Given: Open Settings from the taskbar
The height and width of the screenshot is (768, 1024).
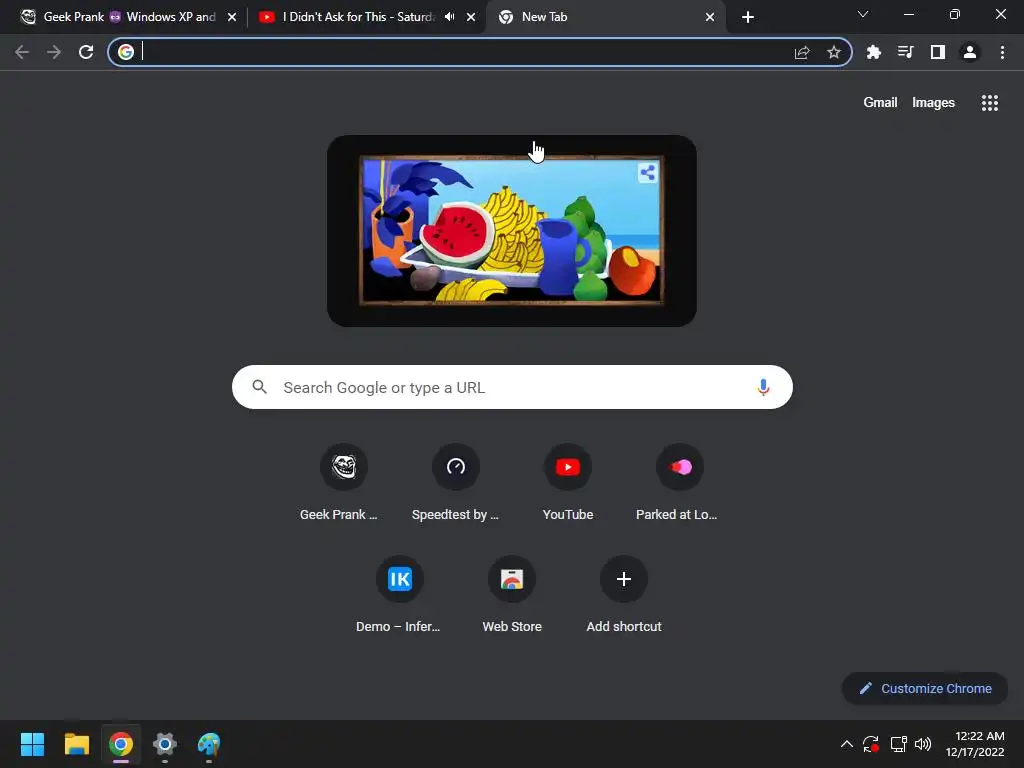Looking at the screenshot, I should point(165,744).
